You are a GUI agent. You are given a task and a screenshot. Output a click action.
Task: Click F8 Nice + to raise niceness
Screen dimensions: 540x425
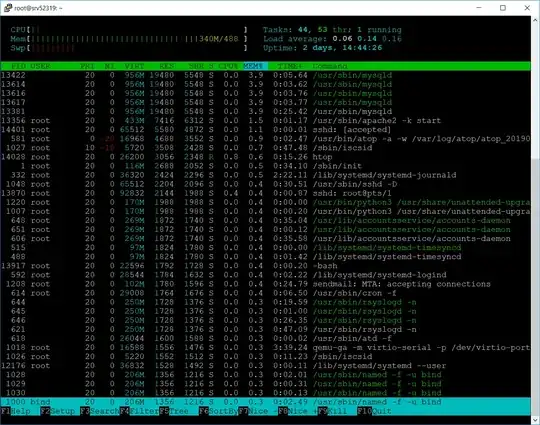tap(298, 411)
